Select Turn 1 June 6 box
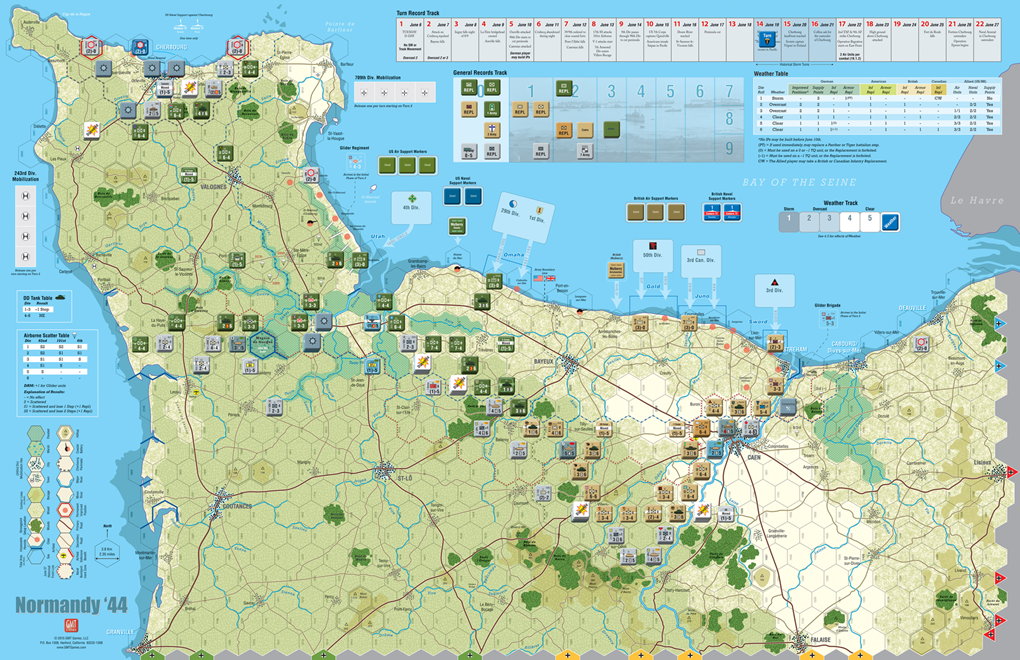Screen dimensions: 1020x660 (410, 40)
